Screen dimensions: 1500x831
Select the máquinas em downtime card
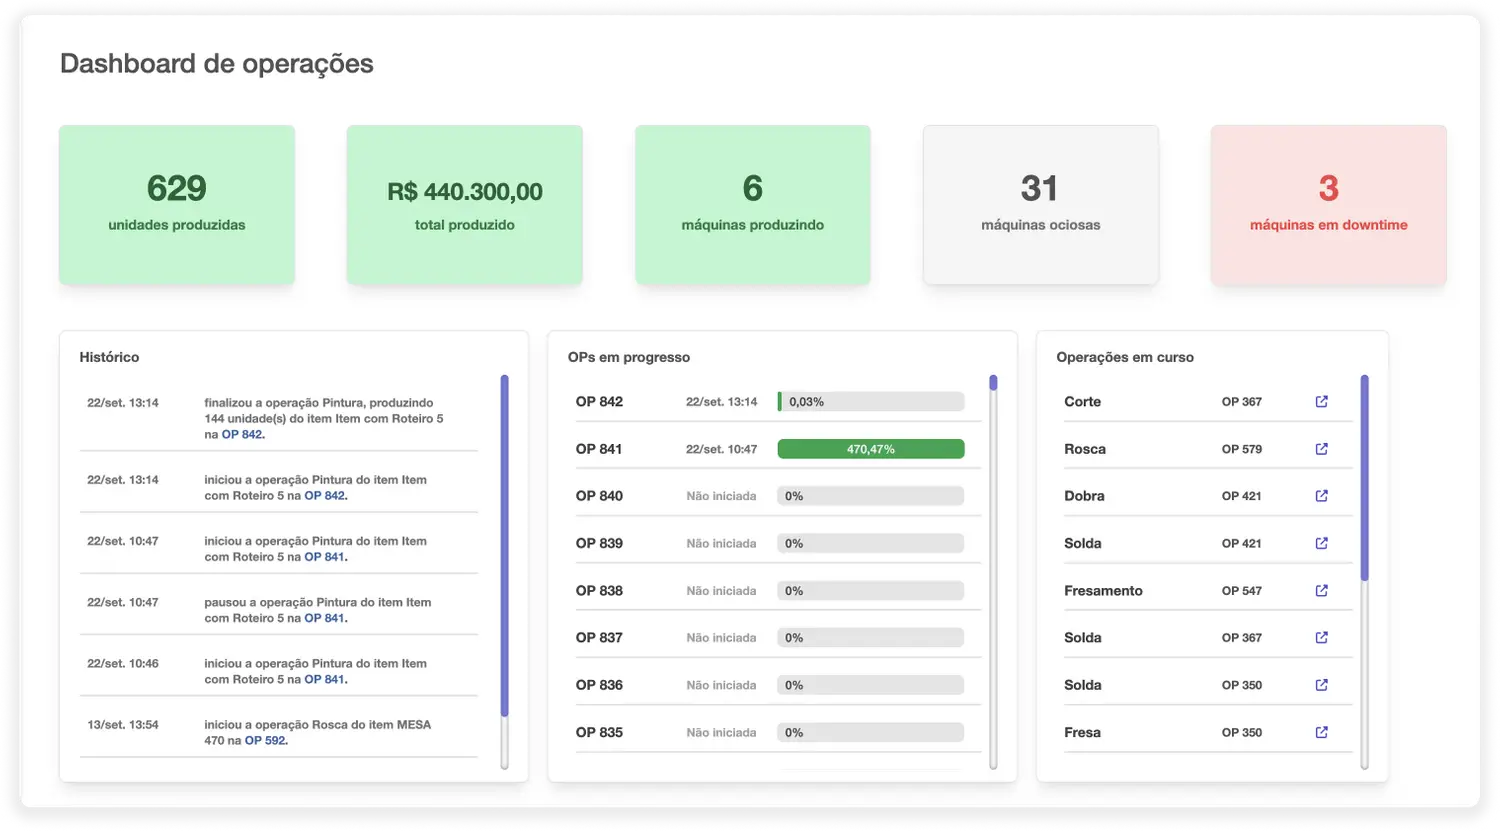pyautogui.click(x=1328, y=205)
